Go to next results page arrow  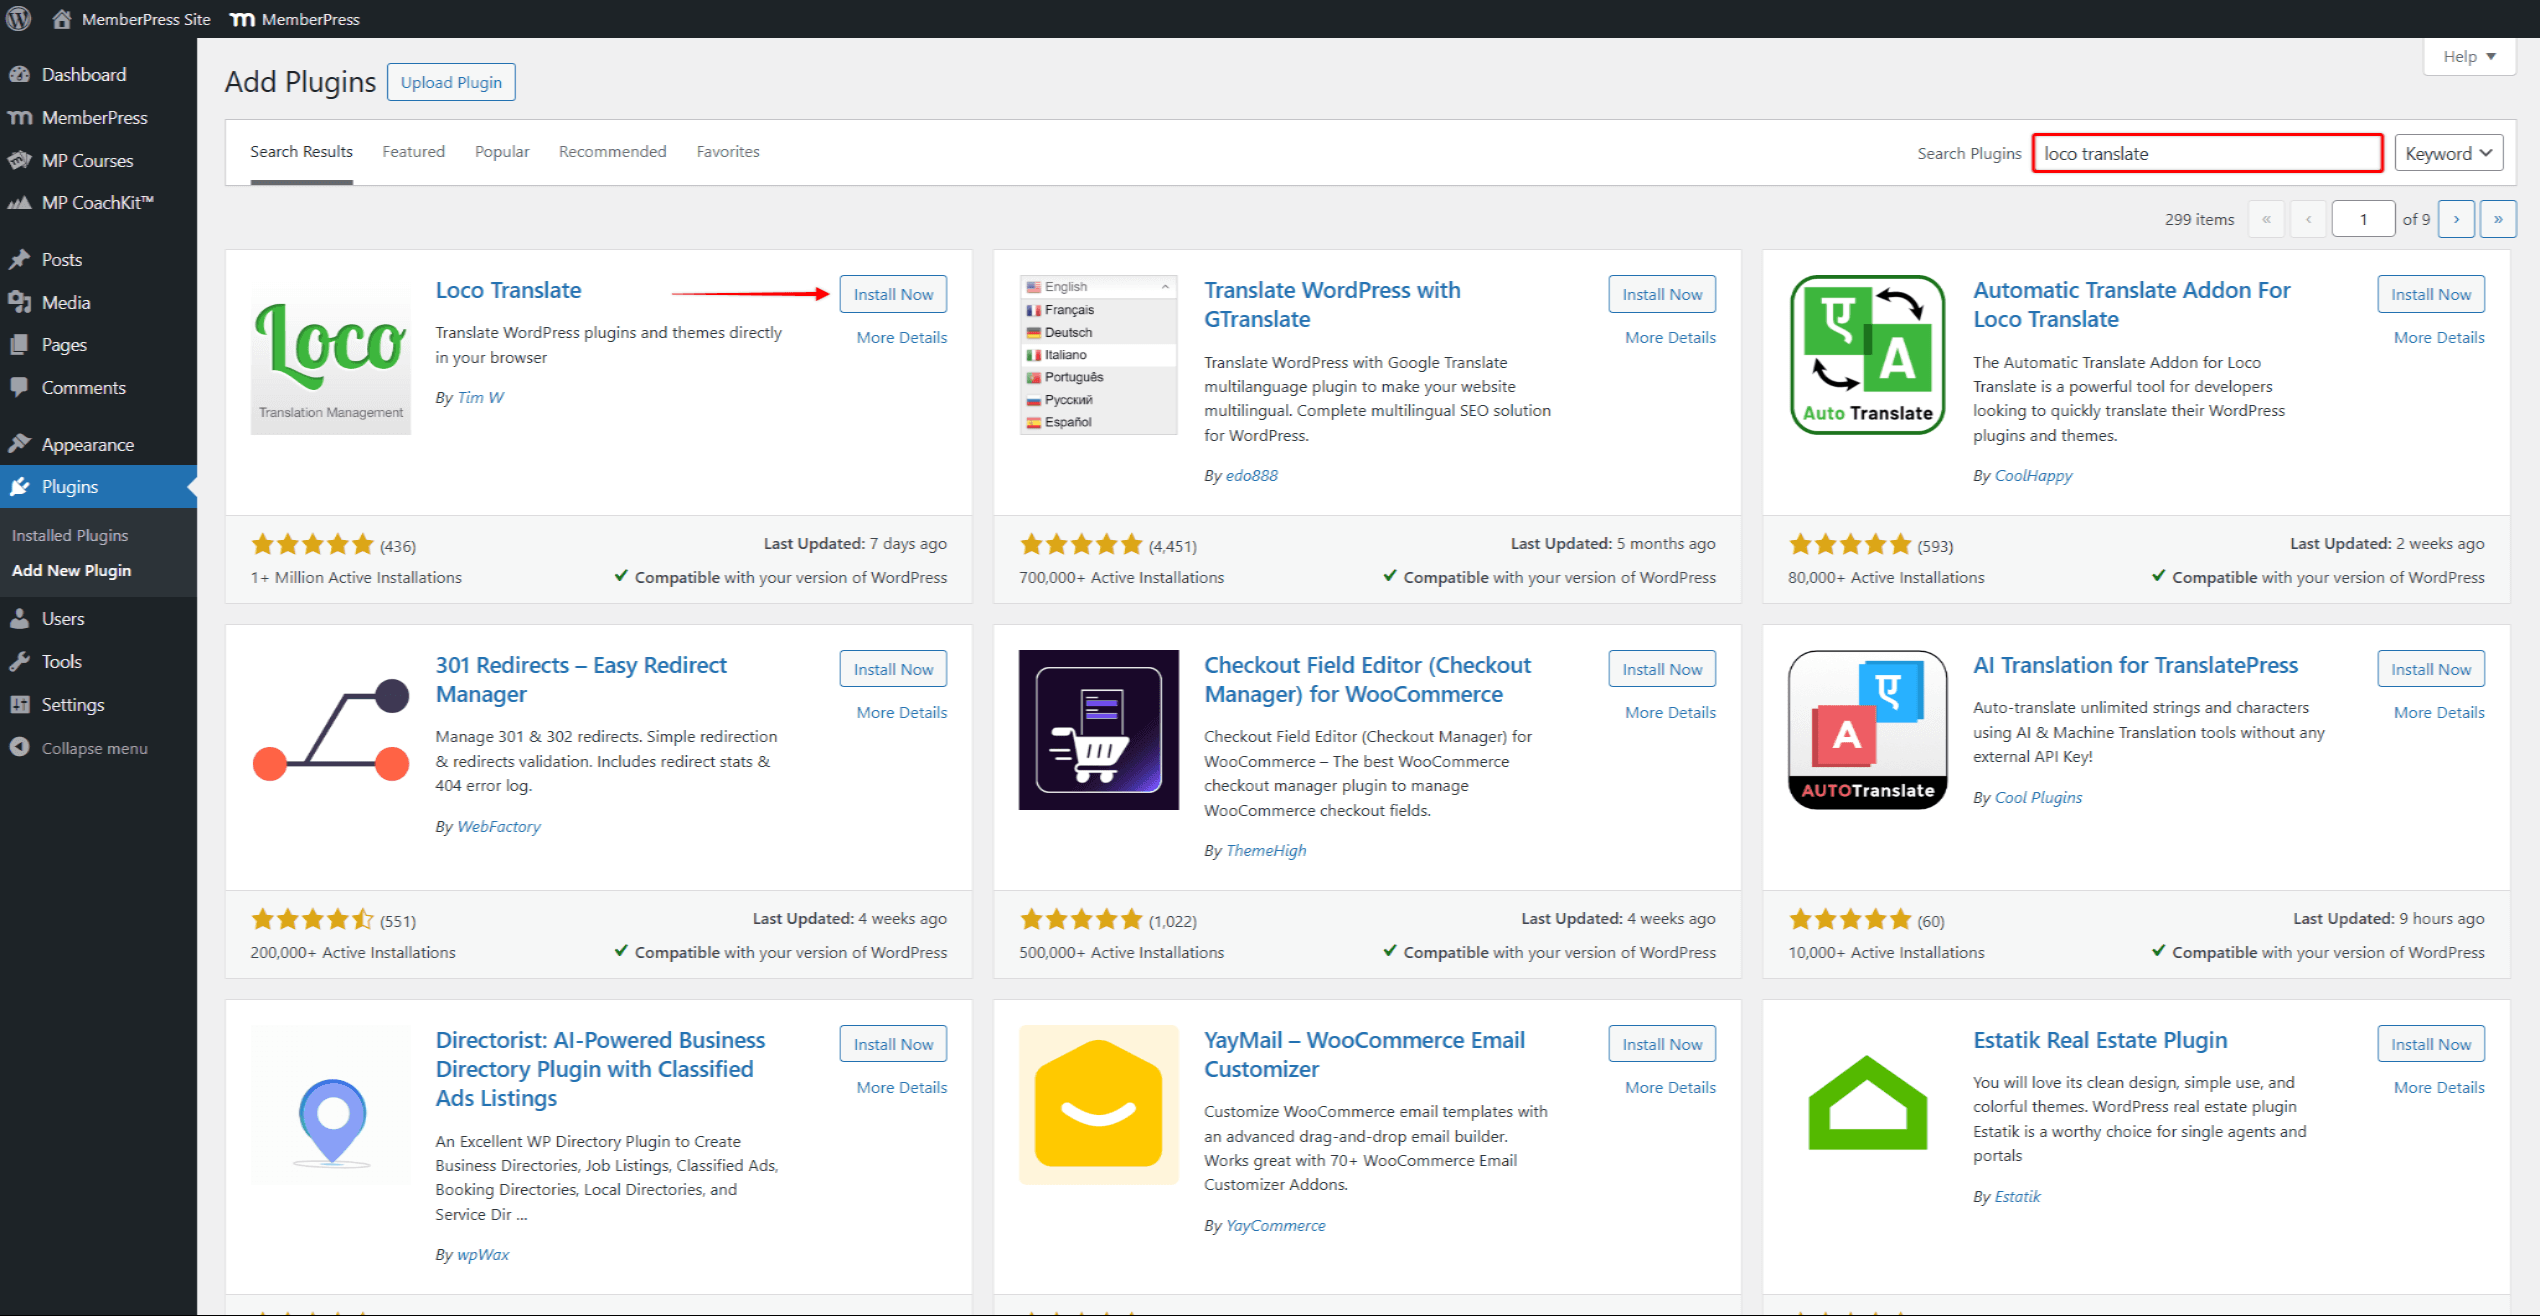tap(2455, 219)
